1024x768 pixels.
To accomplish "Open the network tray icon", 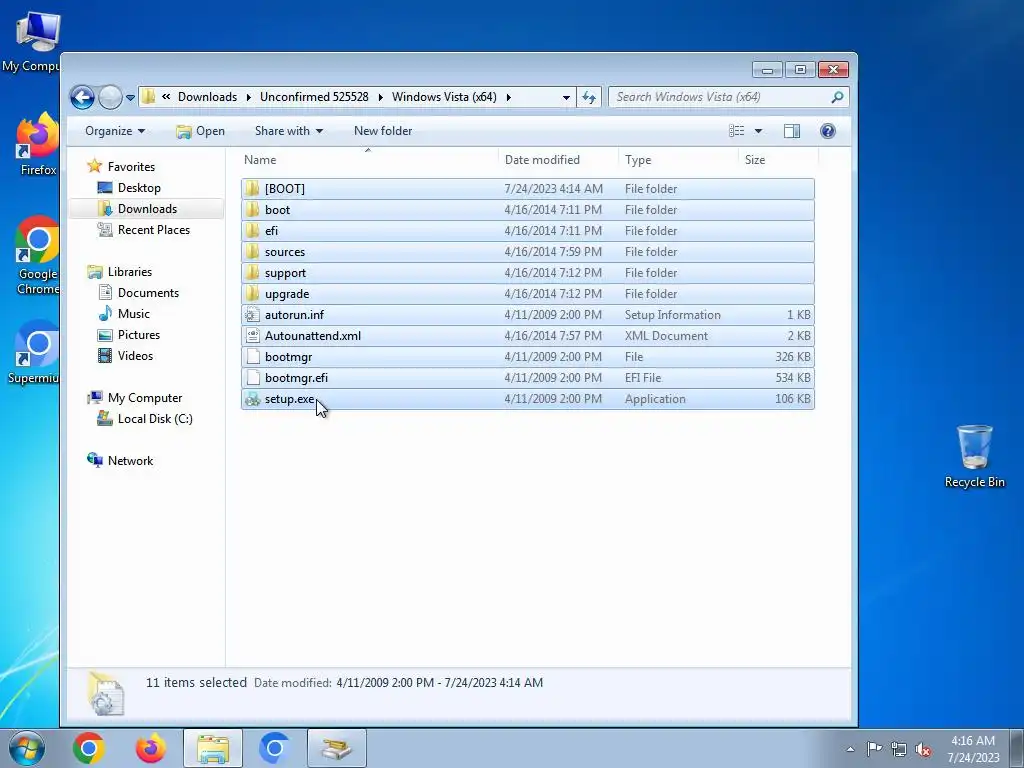I will (899, 749).
